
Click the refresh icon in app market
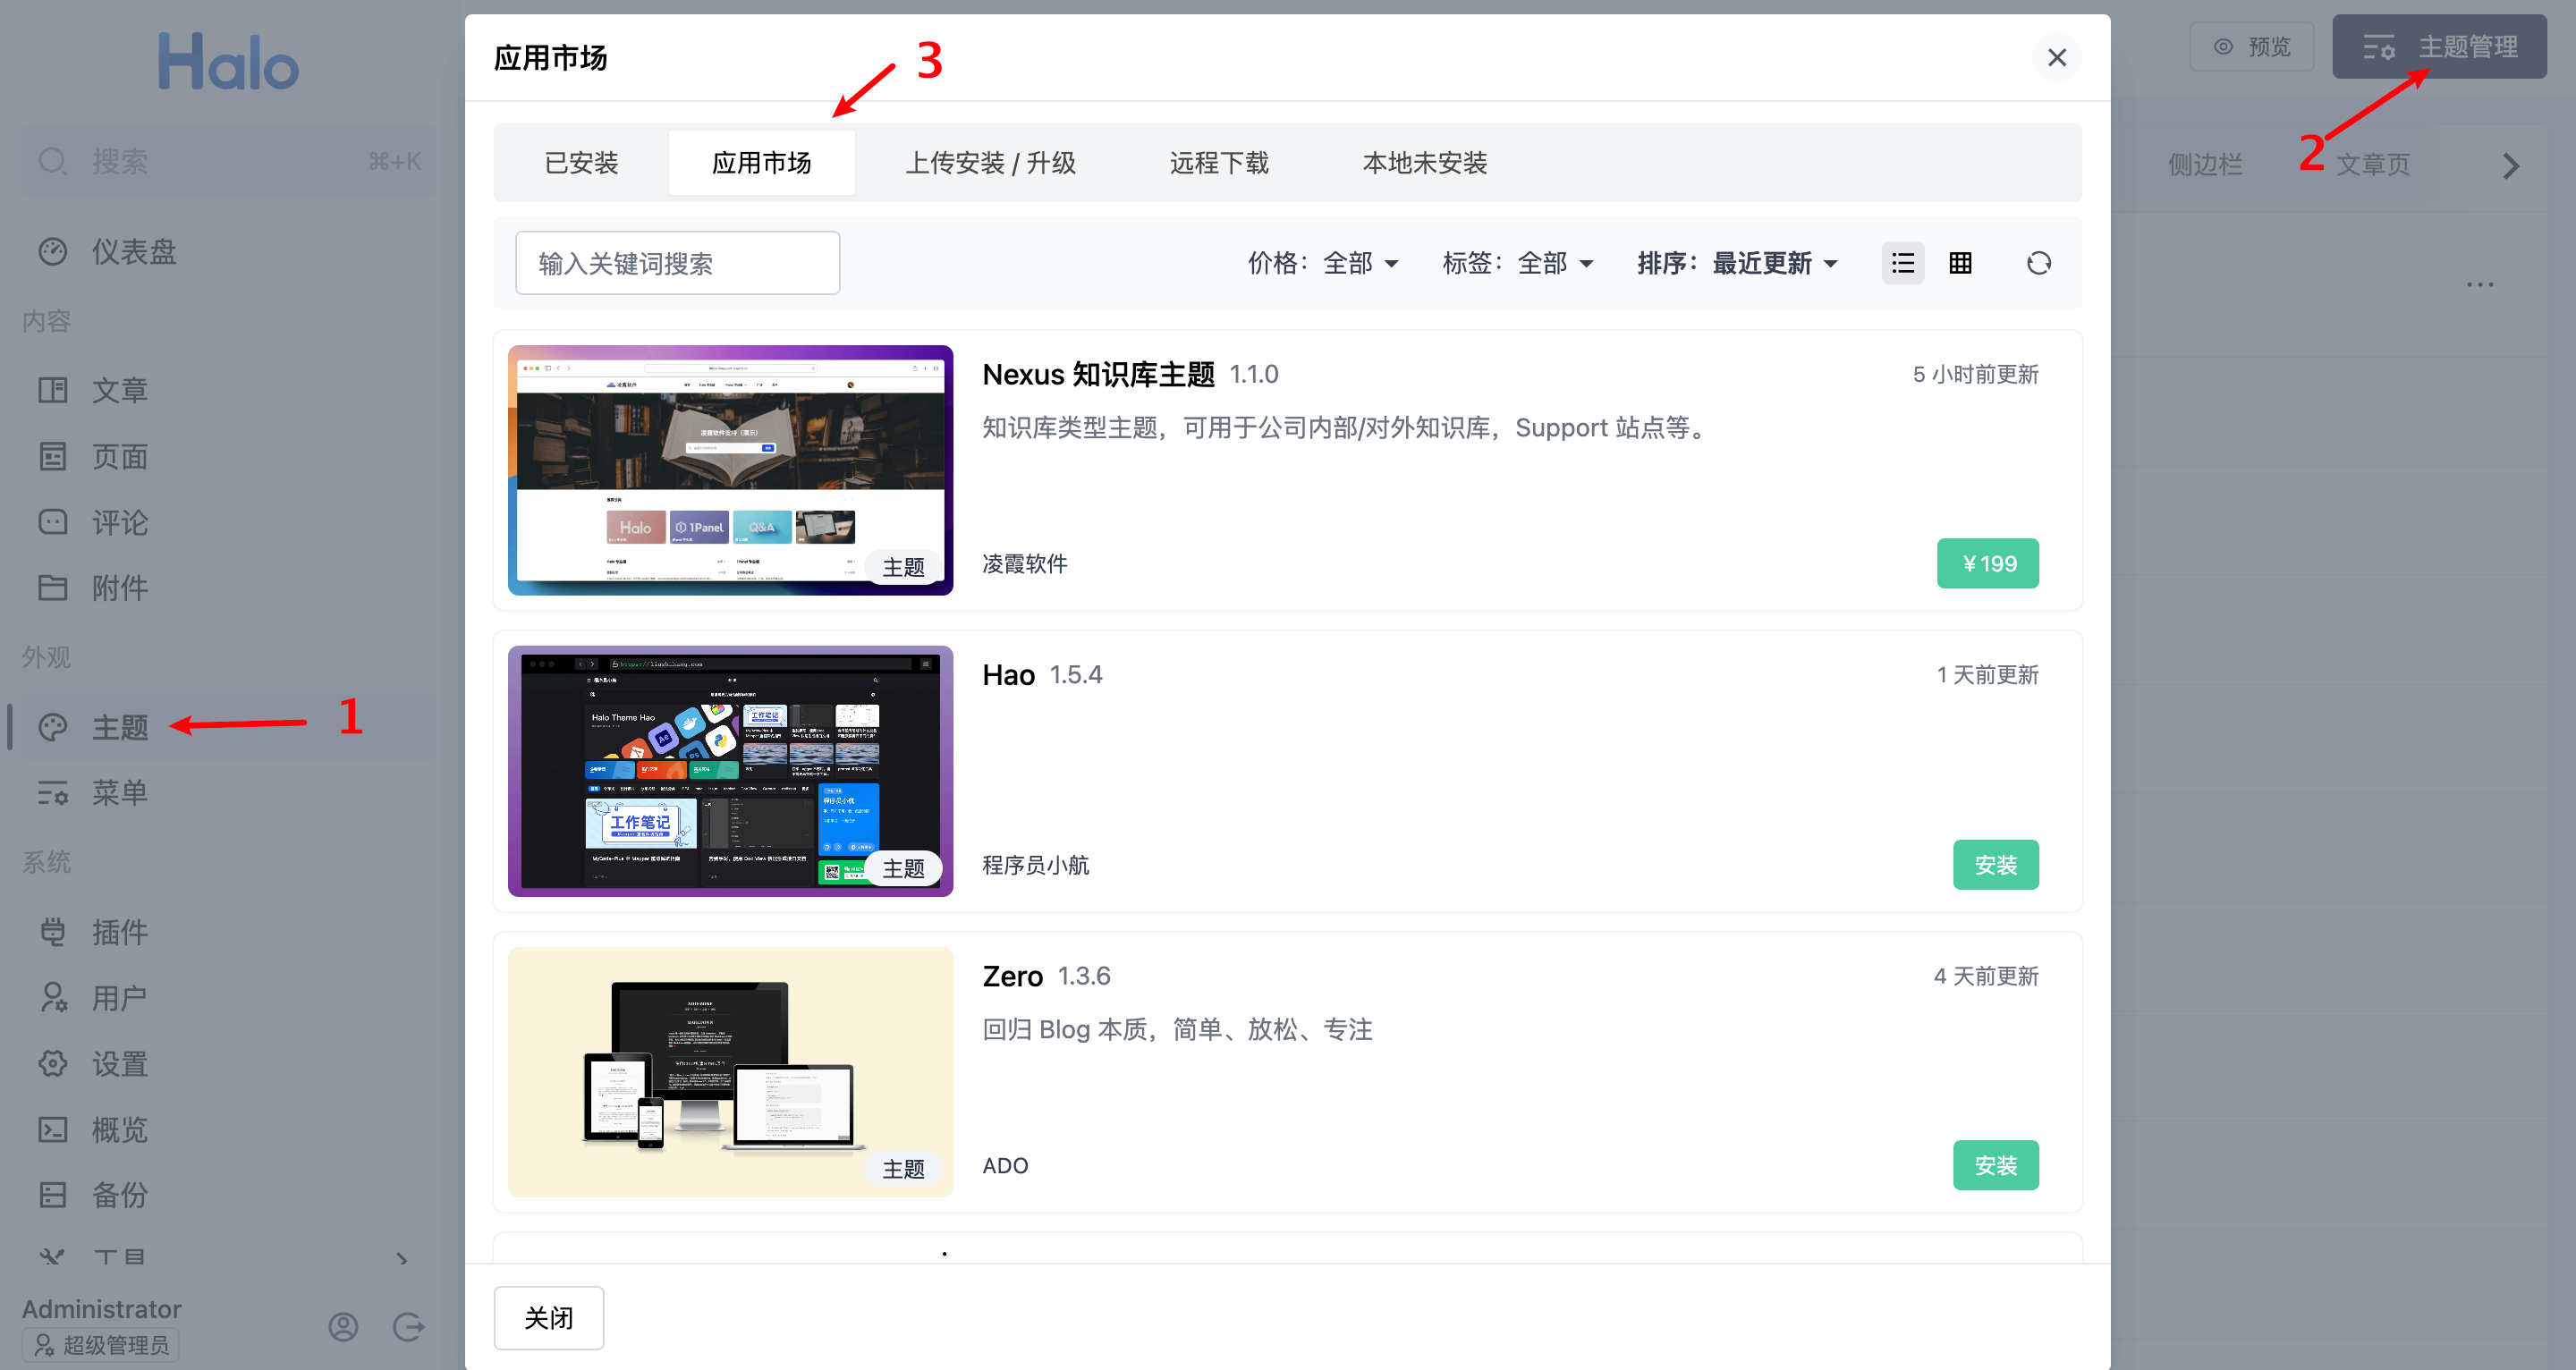pos(2039,263)
